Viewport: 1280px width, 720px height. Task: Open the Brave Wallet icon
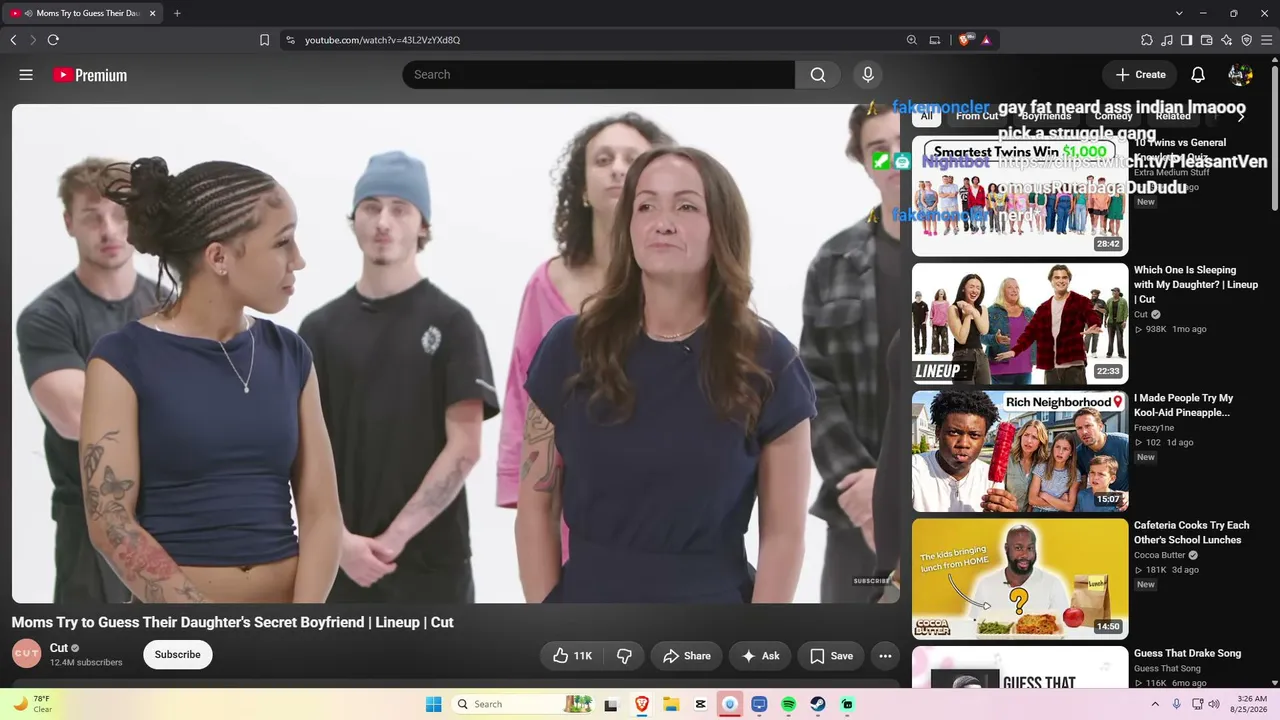pyautogui.click(x=1207, y=40)
